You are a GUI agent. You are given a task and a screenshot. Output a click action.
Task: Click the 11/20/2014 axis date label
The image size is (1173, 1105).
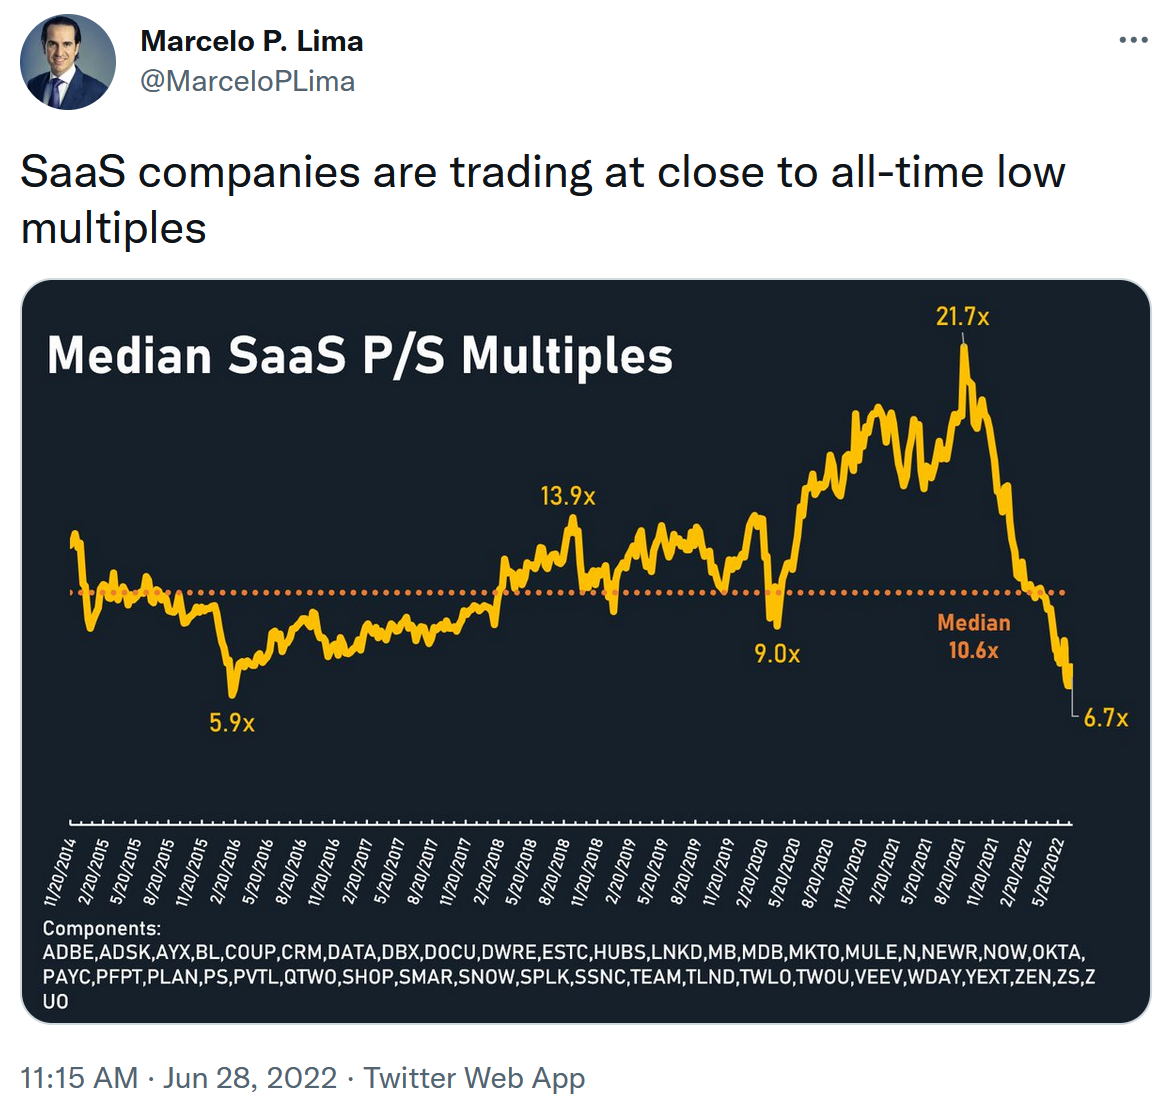click(x=60, y=872)
